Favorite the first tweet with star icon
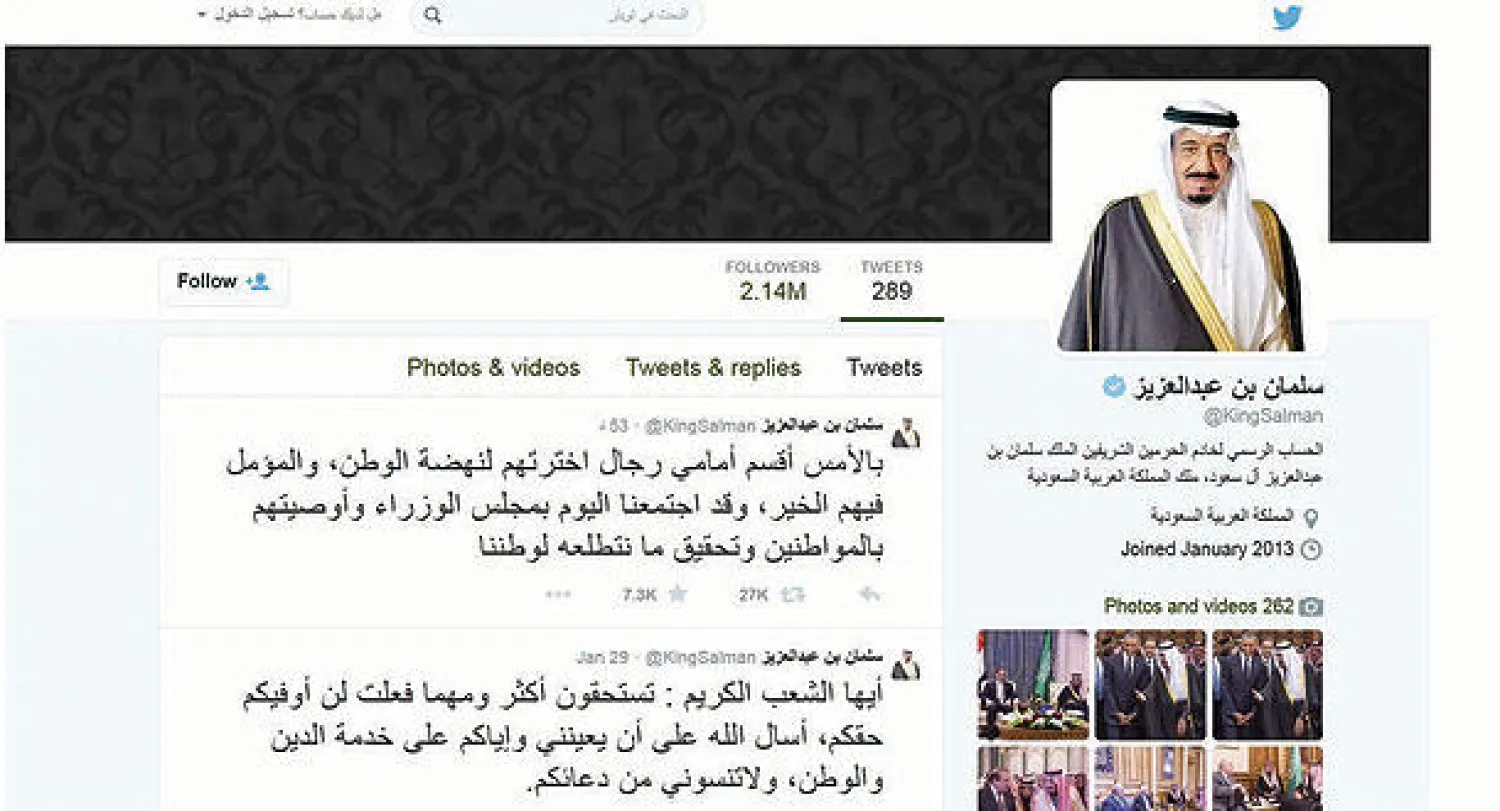This screenshot has height=811, width=1500. 678,594
